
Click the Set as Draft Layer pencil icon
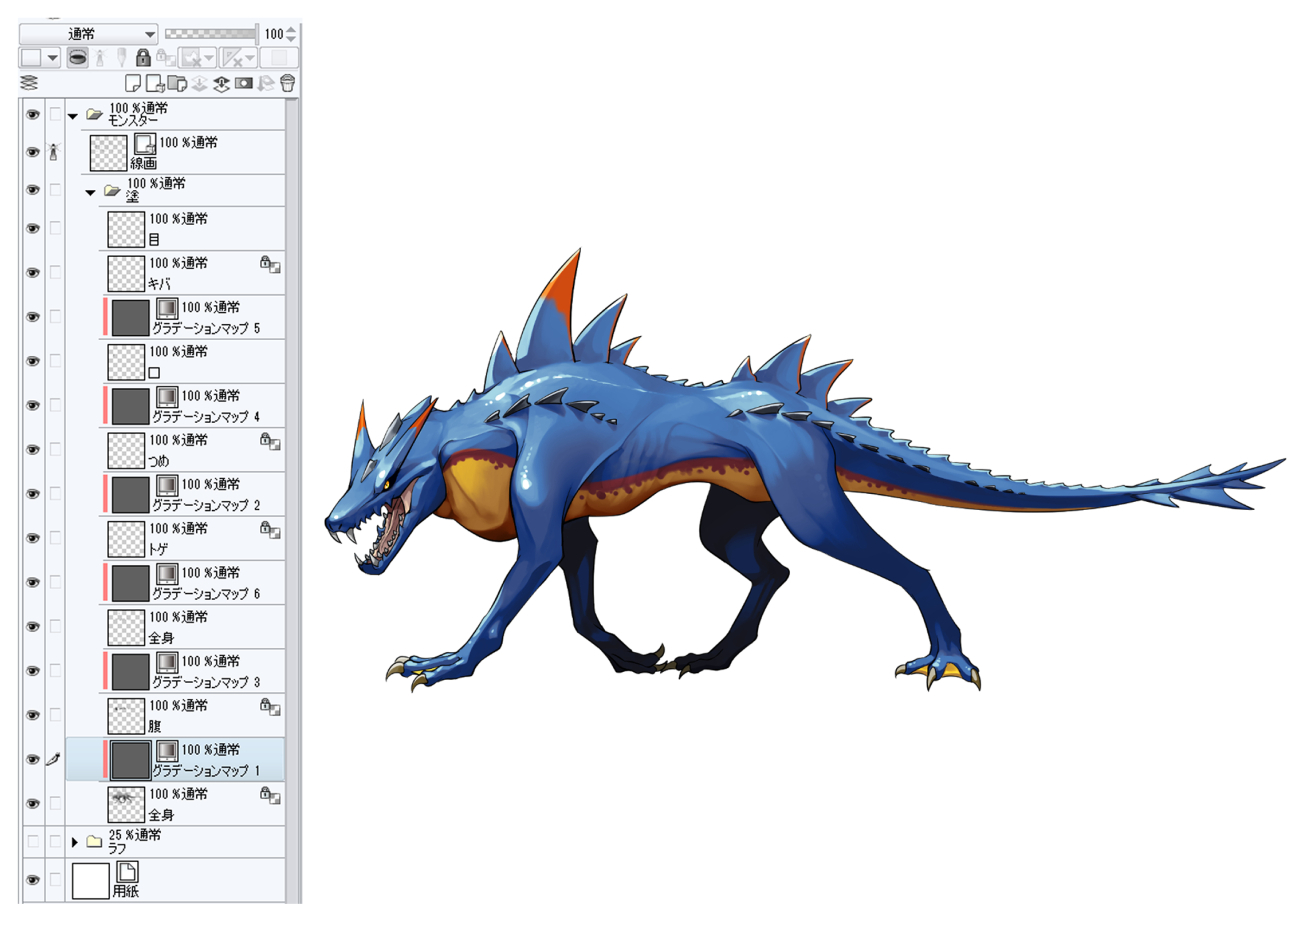121,58
